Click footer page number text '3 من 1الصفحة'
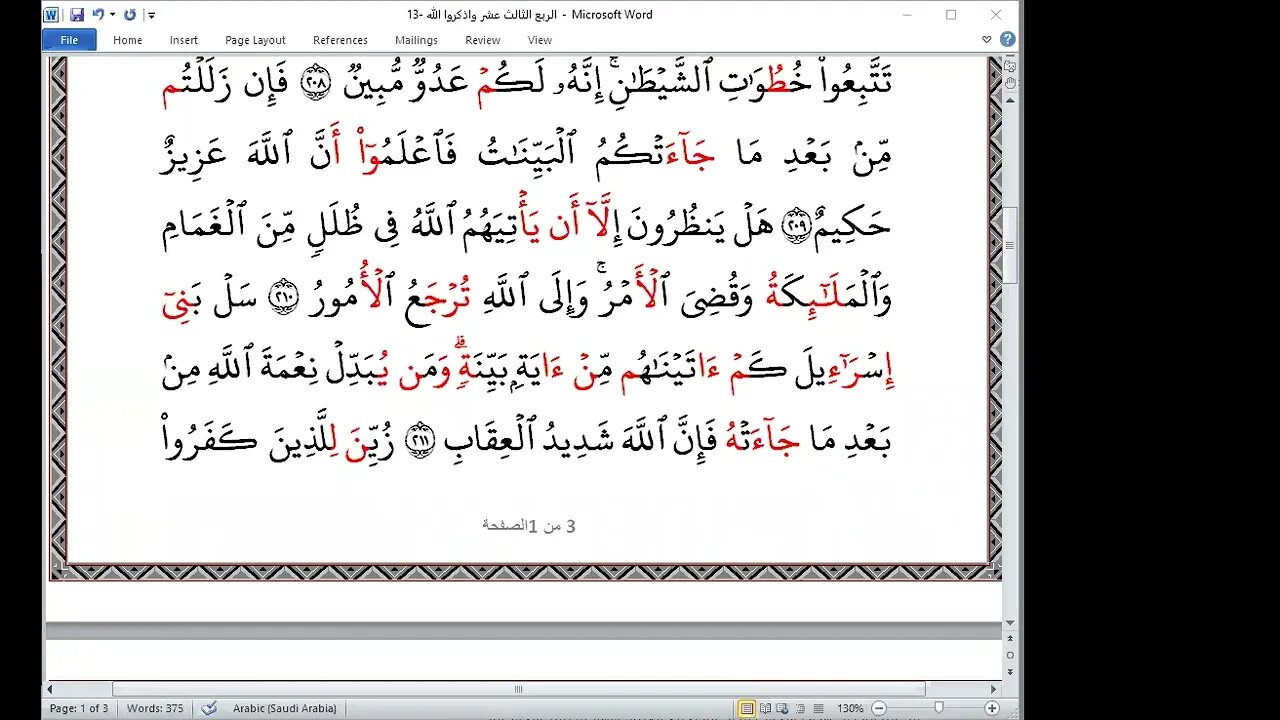The height and width of the screenshot is (720, 1280). 529,525
